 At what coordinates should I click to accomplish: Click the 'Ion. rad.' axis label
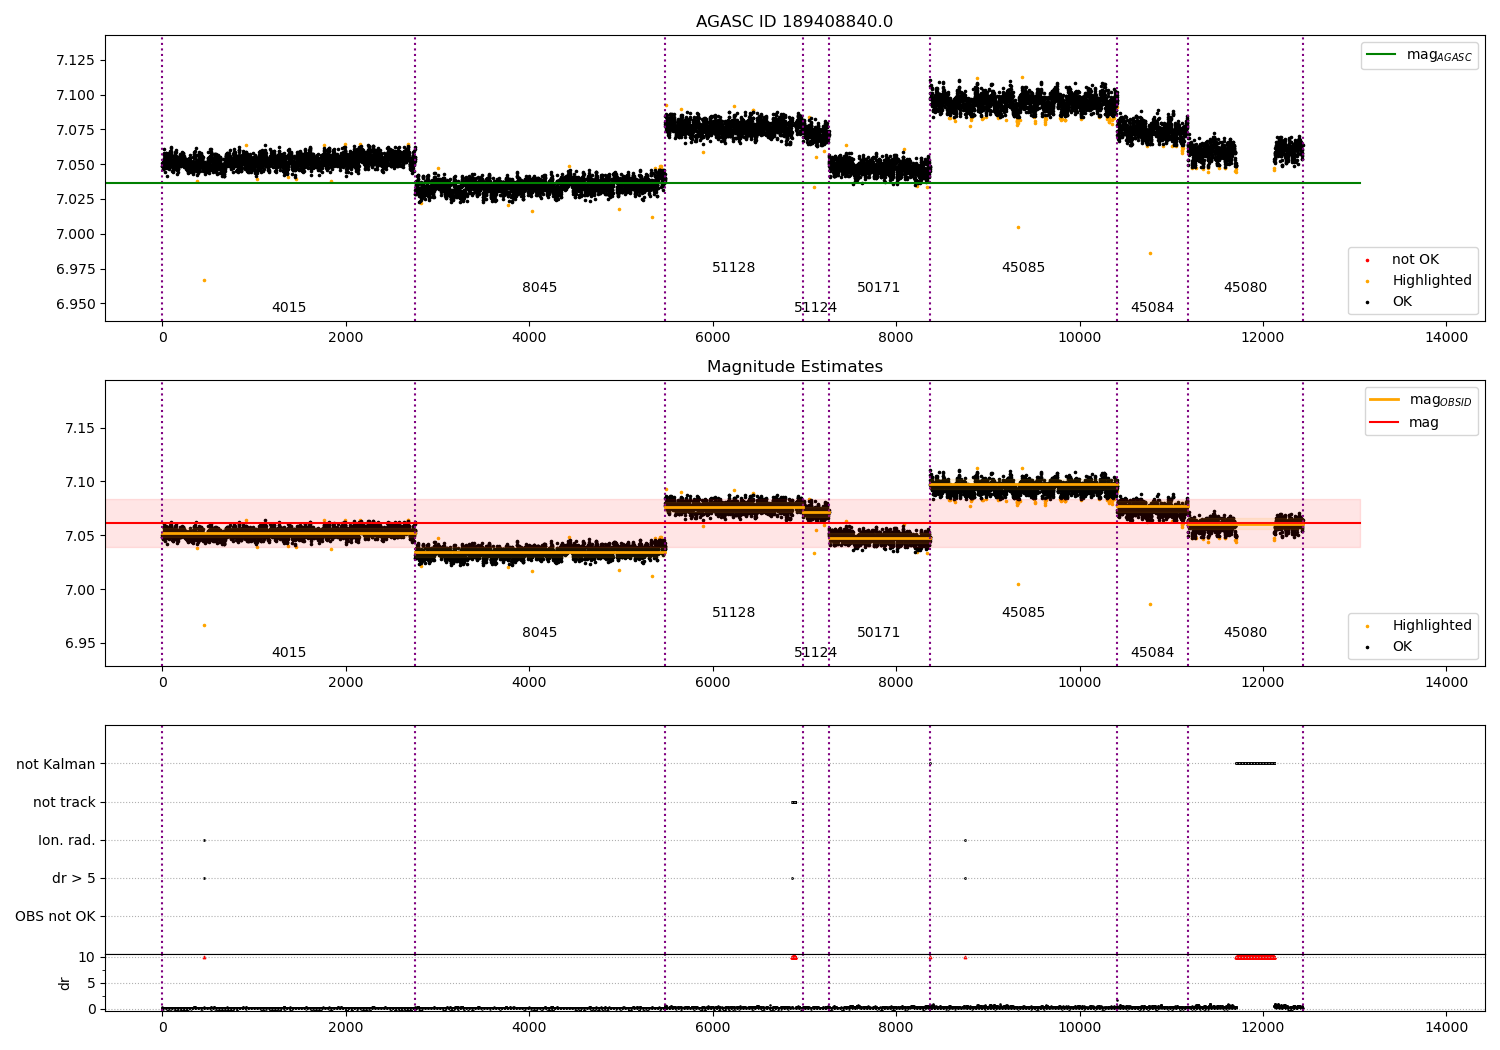coord(67,841)
